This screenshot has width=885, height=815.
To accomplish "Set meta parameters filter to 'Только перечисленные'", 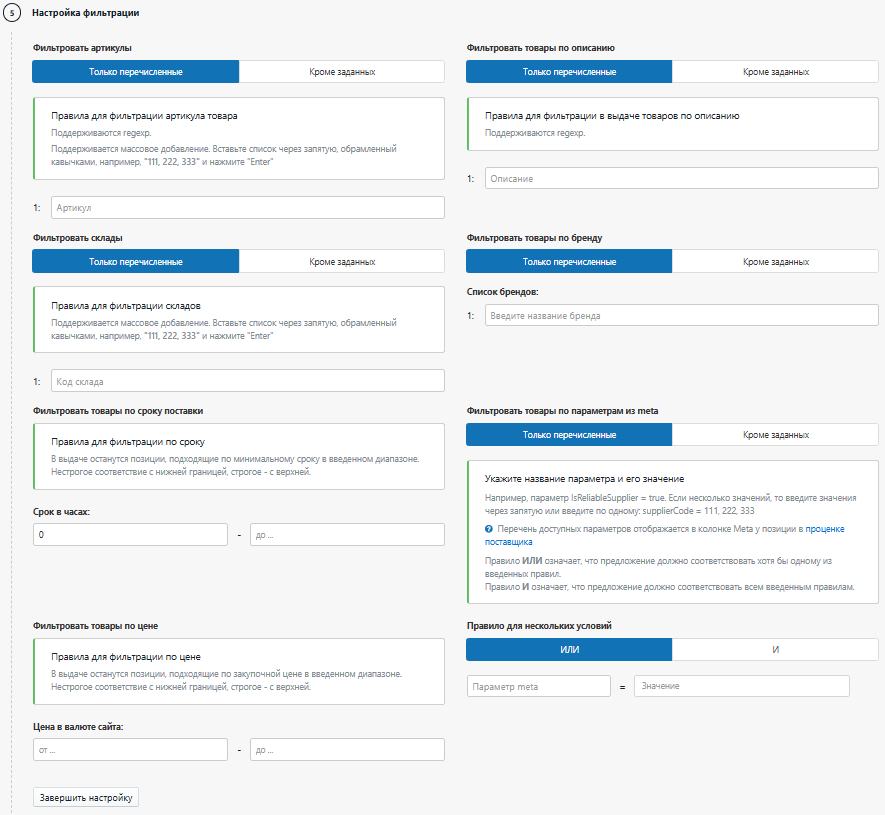I will (x=569, y=435).
